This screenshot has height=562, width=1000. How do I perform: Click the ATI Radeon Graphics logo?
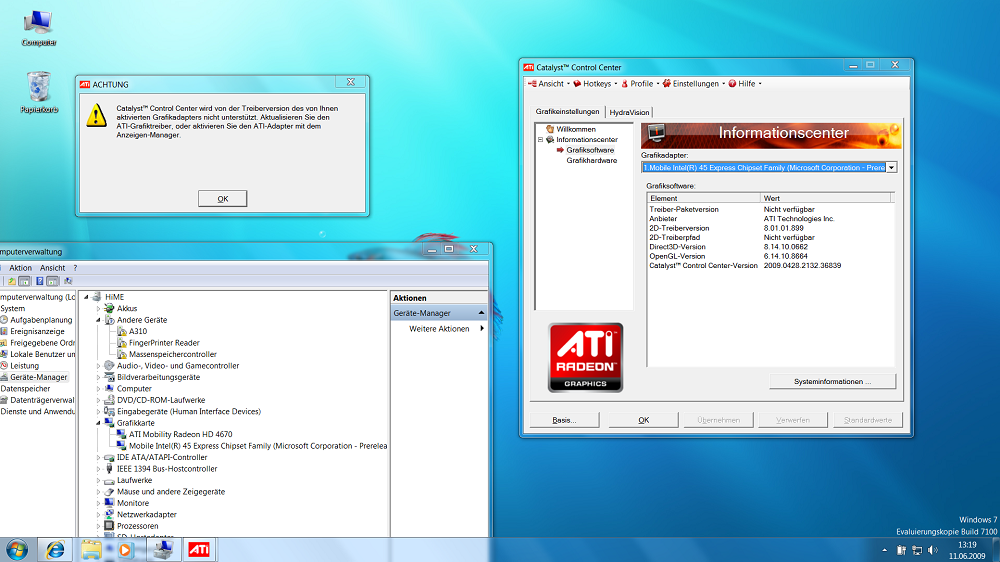pyautogui.click(x=585, y=357)
